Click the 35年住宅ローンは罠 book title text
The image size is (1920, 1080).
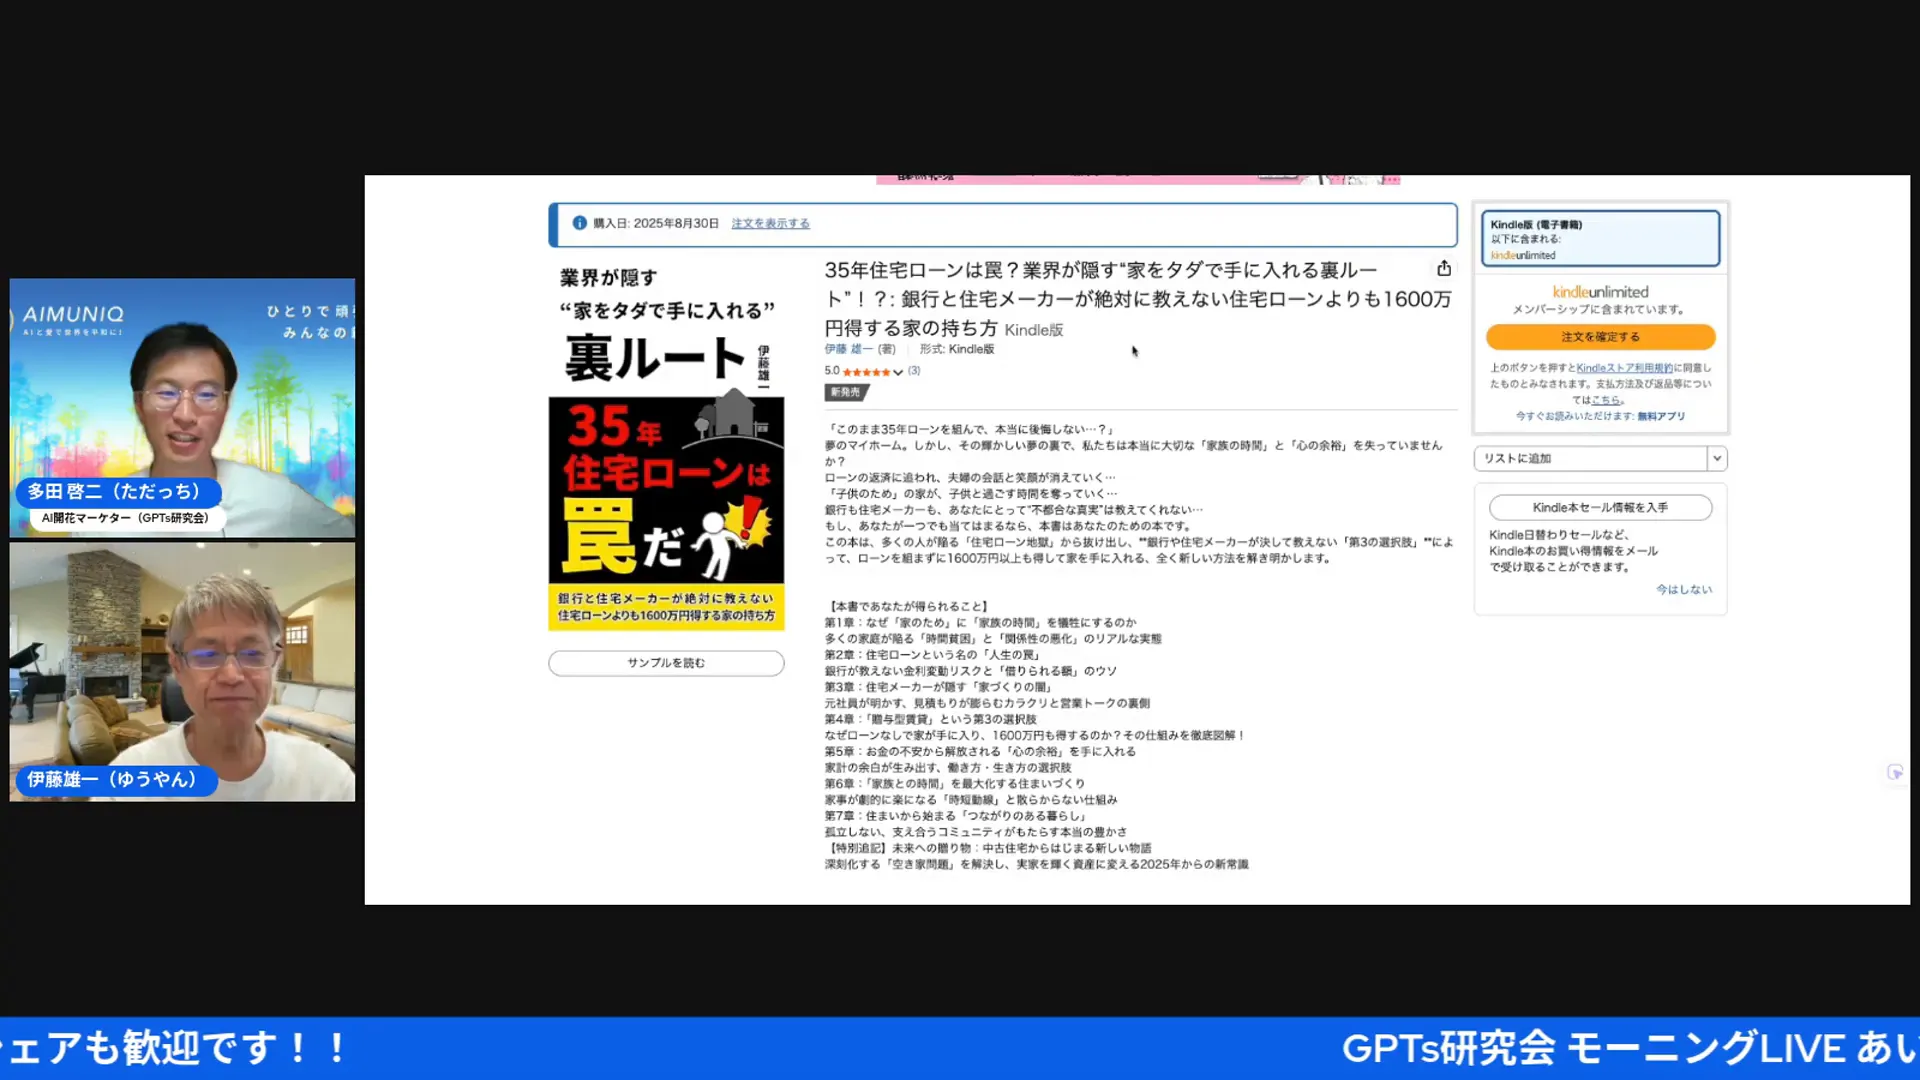pyautogui.click(x=1138, y=299)
